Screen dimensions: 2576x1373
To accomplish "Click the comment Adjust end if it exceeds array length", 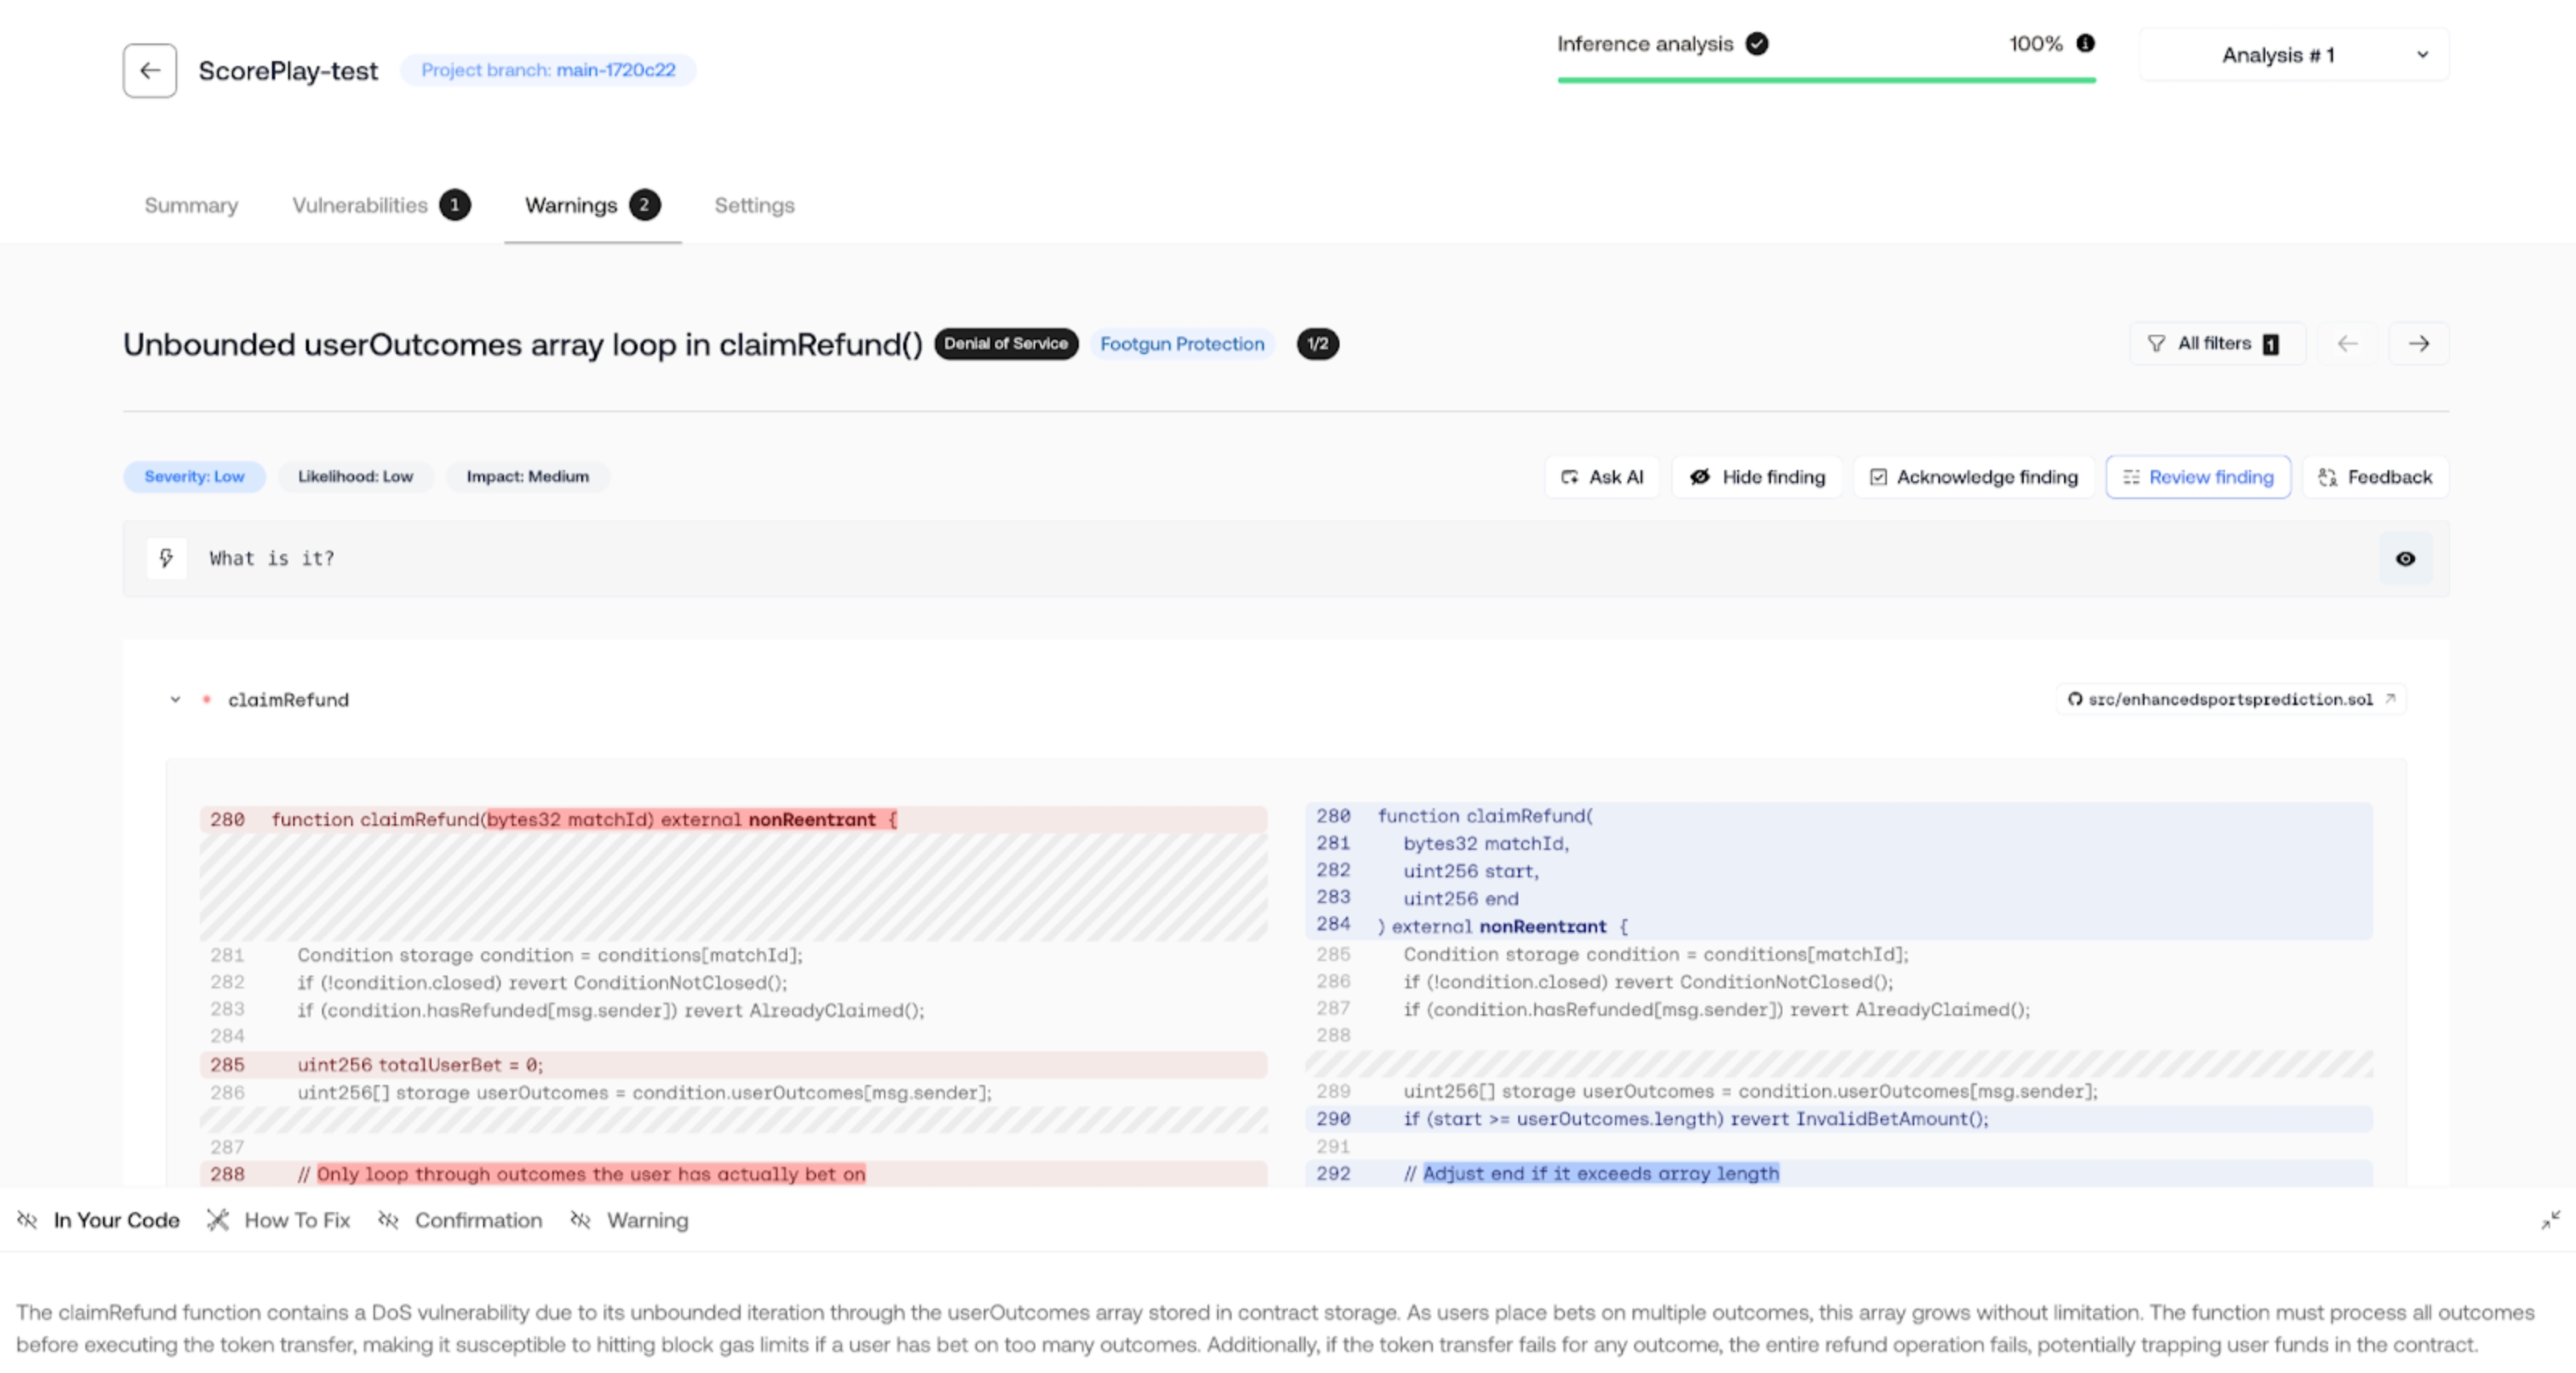I will (x=1601, y=1173).
